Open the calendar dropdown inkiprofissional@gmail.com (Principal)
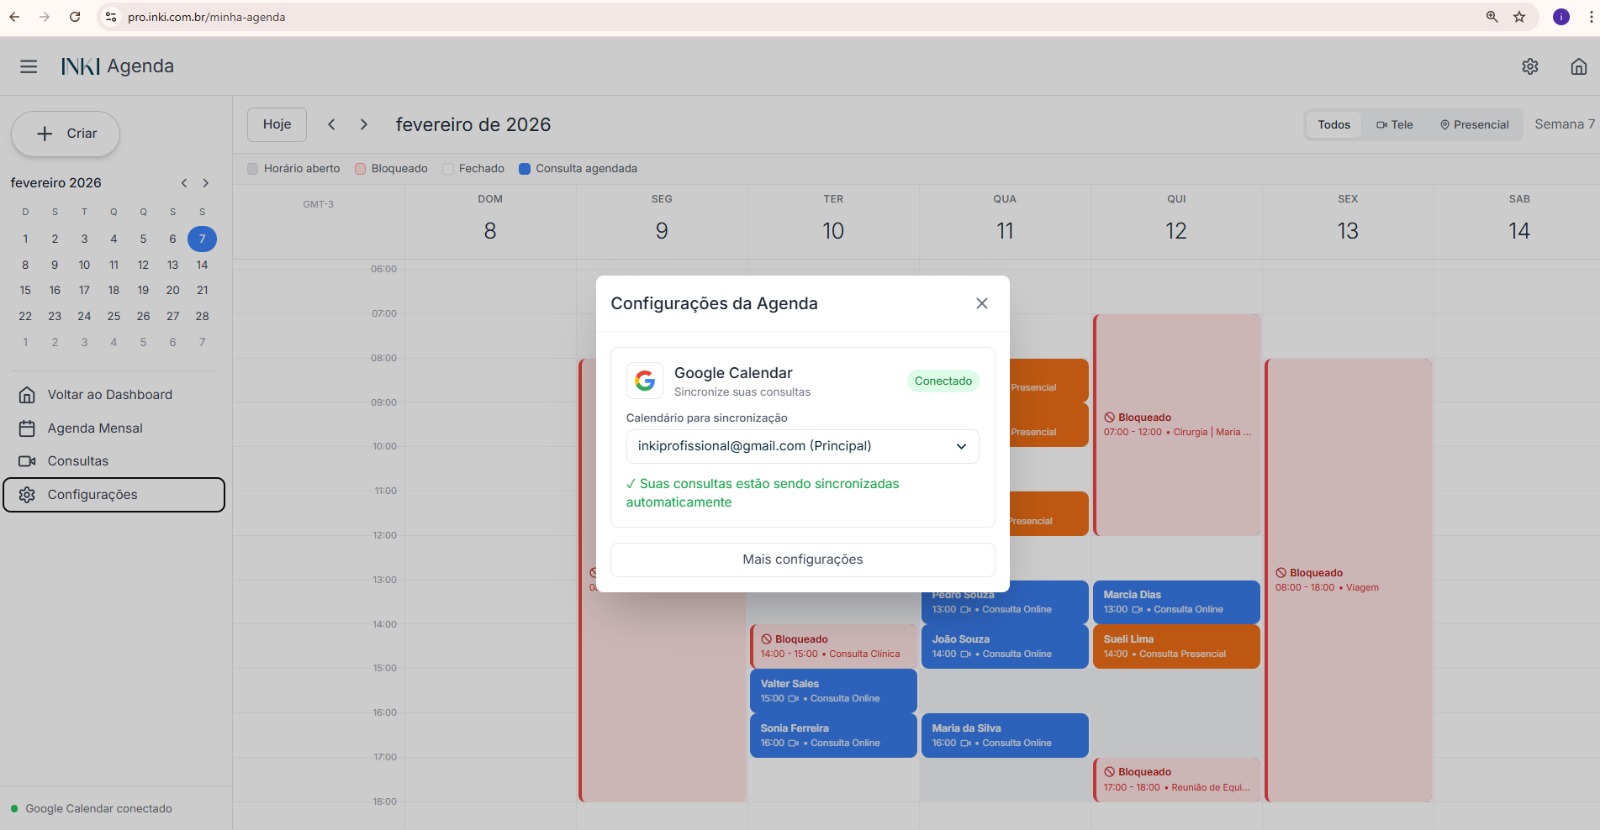 (803, 446)
